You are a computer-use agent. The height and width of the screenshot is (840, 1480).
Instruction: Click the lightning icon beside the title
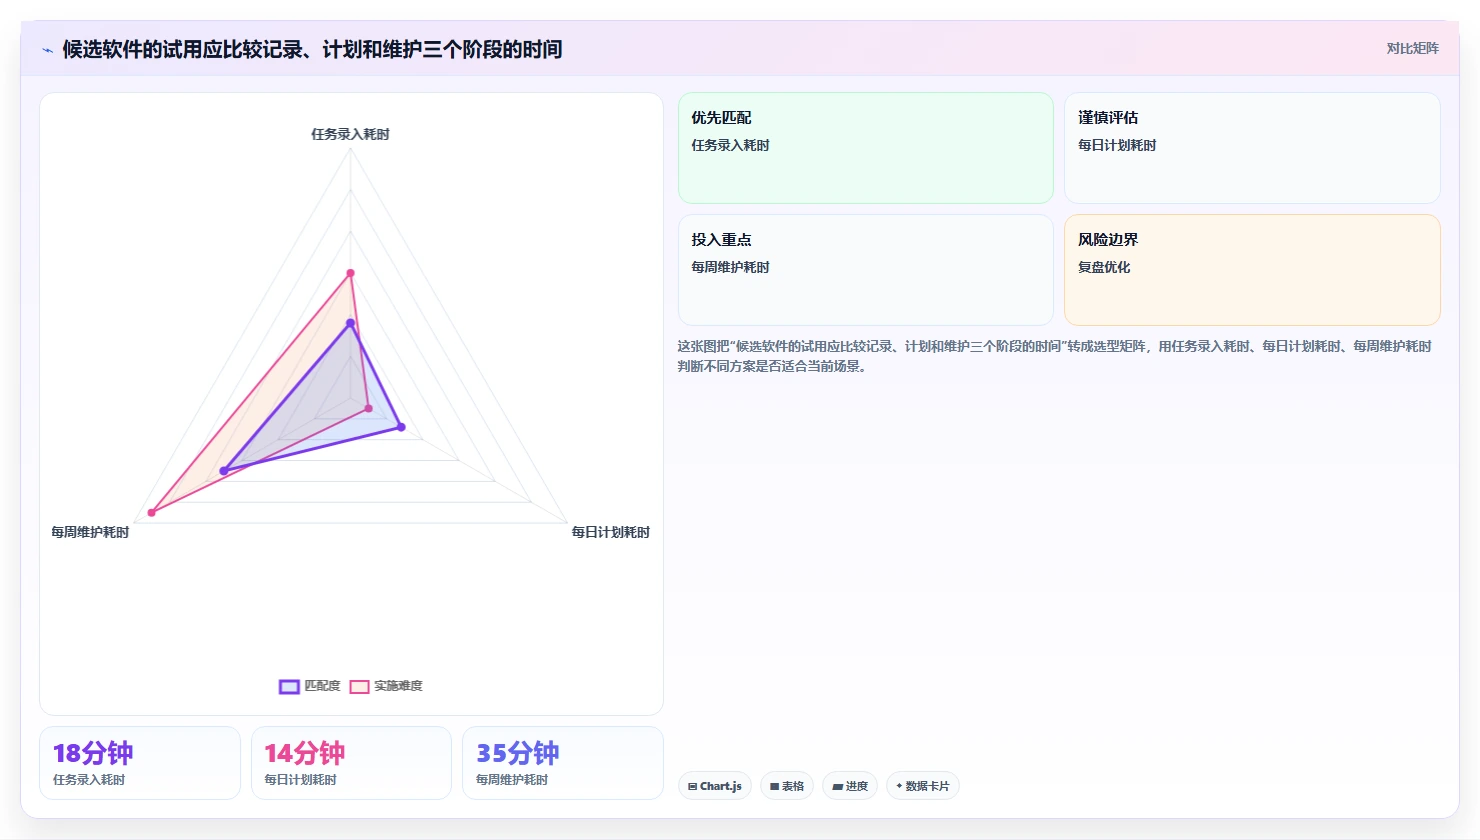pos(47,50)
